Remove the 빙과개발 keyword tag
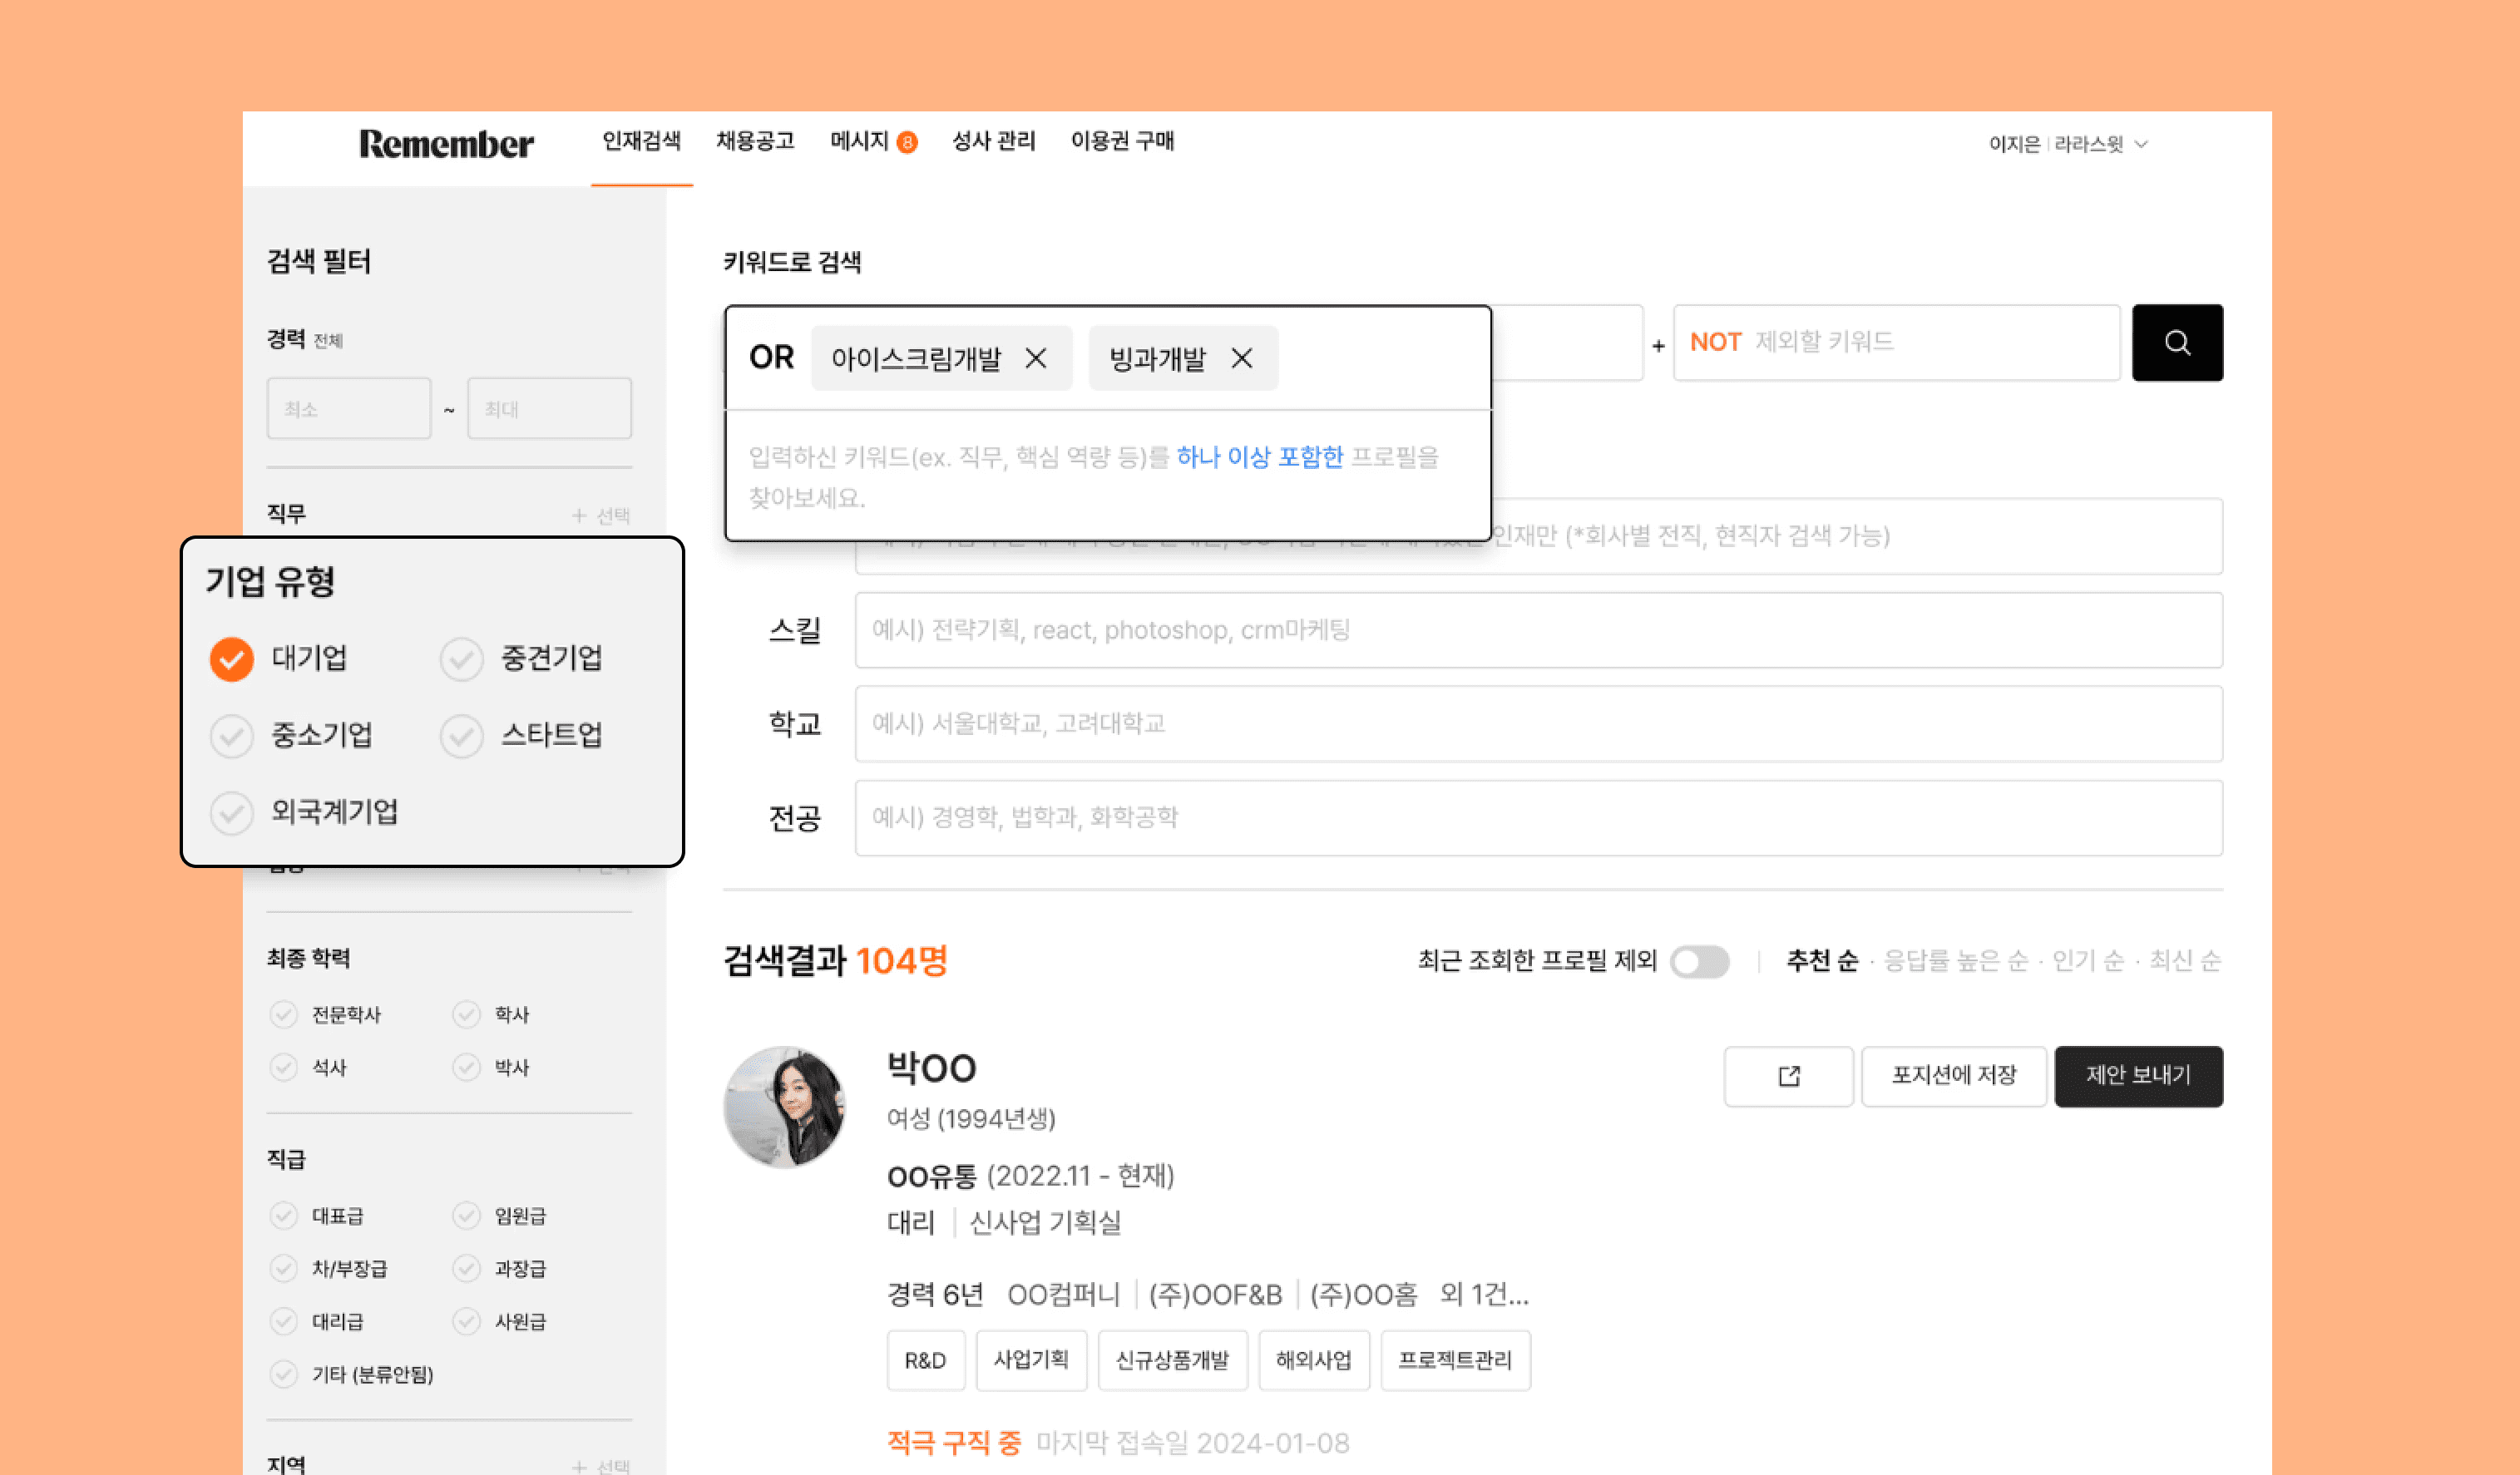Image resolution: width=2520 pixels, height=1475 pixels. pyautogui.click(x=1241, y=358)
